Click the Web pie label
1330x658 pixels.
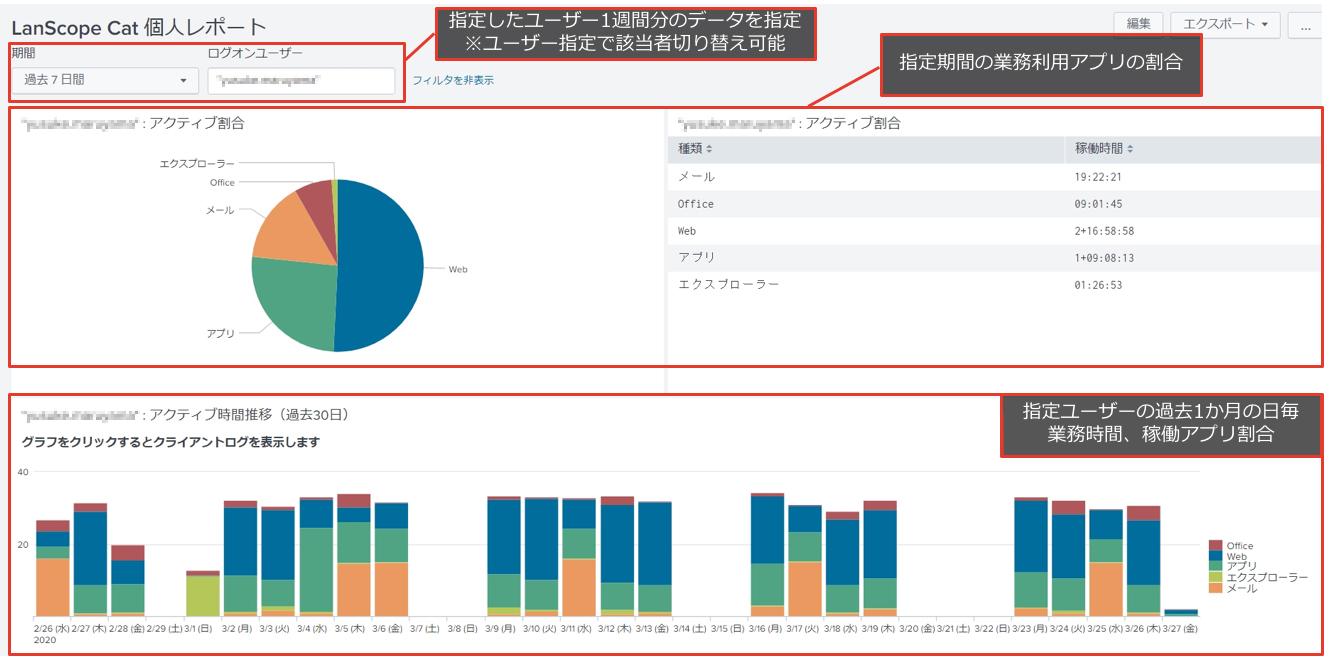click(x=458, y=270)
